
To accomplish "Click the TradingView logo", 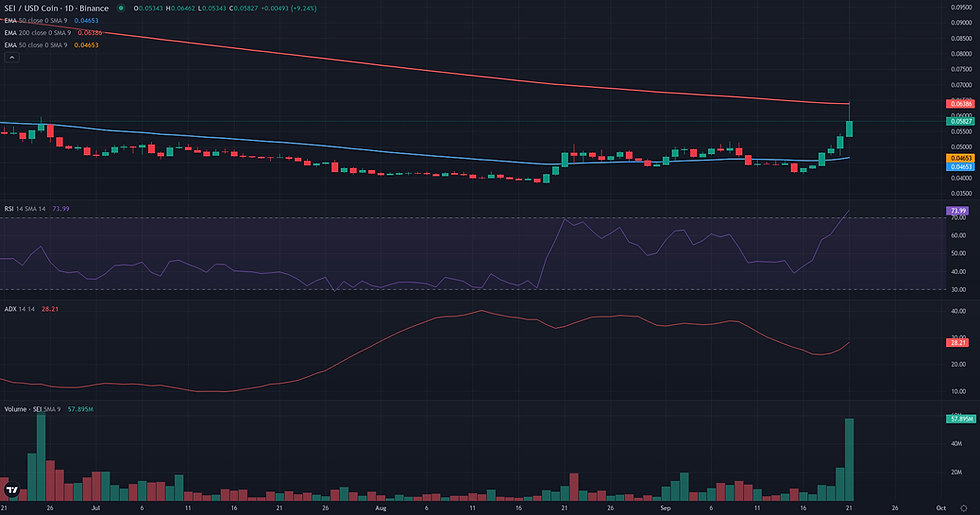I will coord(11,489).
